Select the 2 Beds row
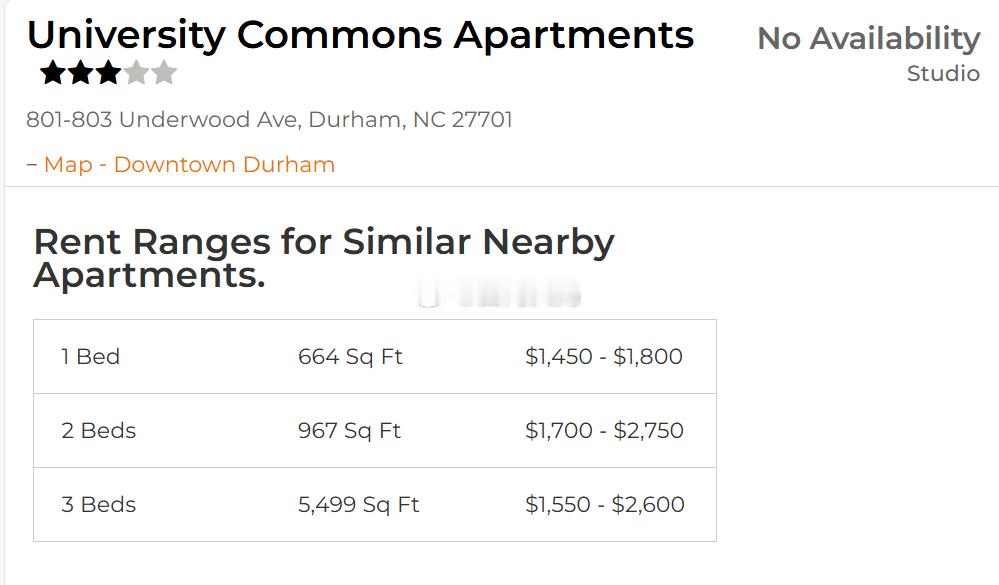The width and height of the screenshot is (999, 585). coord(375,431)
